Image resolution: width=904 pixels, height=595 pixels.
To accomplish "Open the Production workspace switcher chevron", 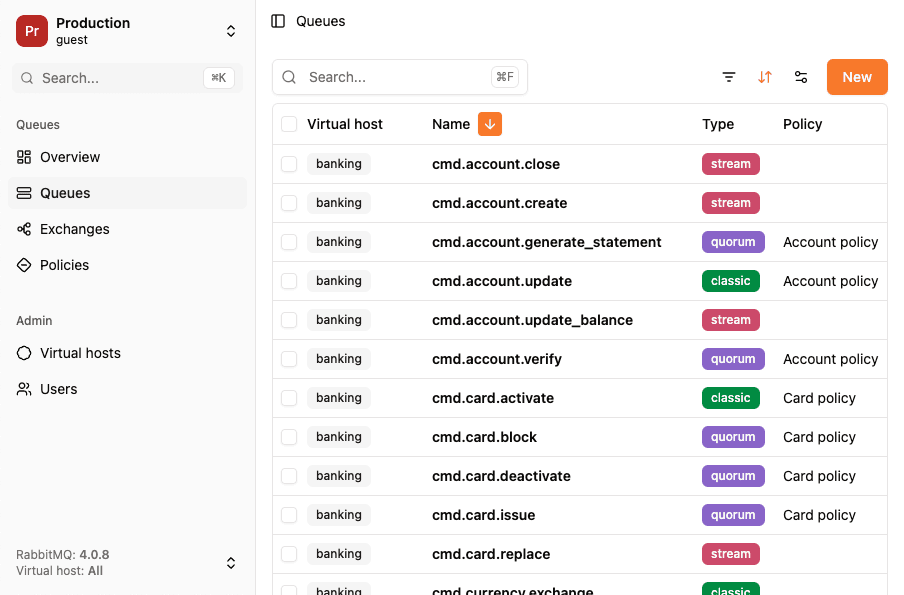I will pyautogui.click(x=231, y=31).
